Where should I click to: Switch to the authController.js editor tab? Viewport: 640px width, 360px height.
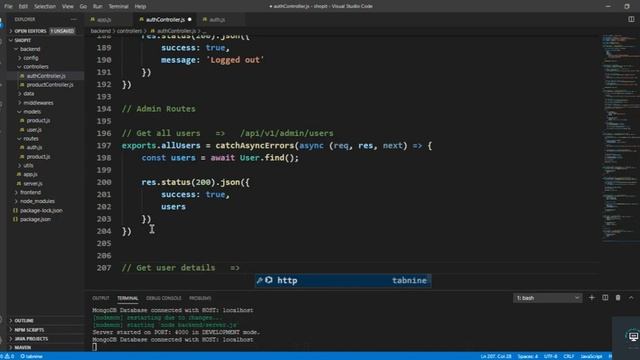point(165,20)
